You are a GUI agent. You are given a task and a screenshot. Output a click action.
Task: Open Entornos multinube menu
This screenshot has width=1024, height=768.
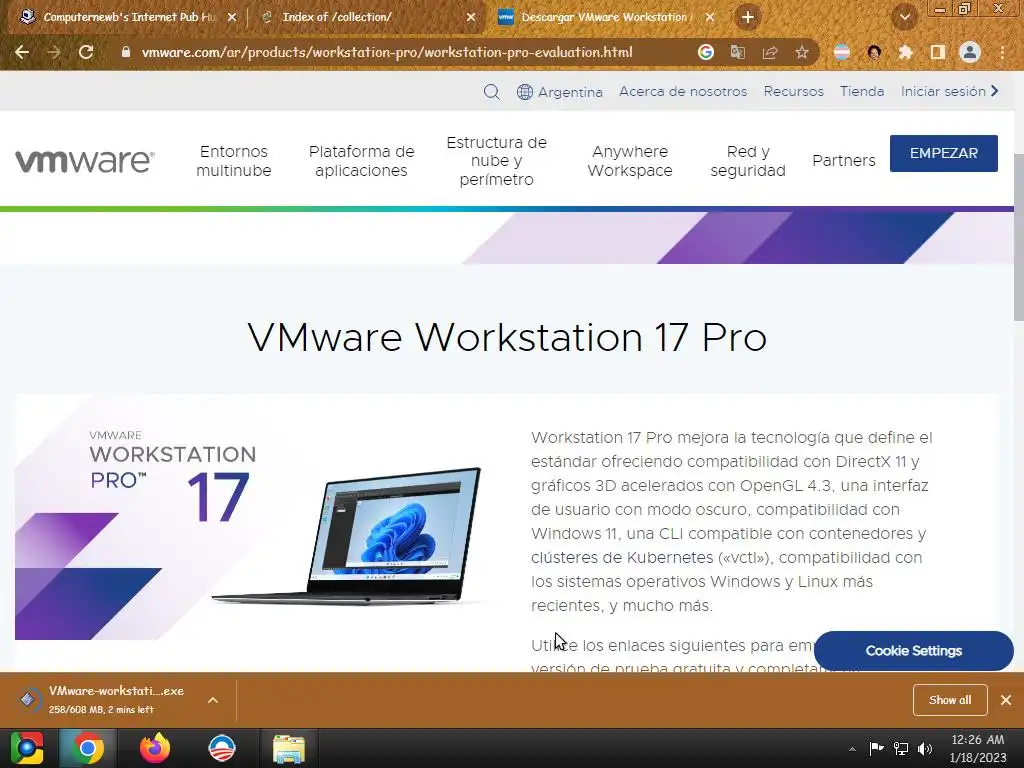[234, 161]
